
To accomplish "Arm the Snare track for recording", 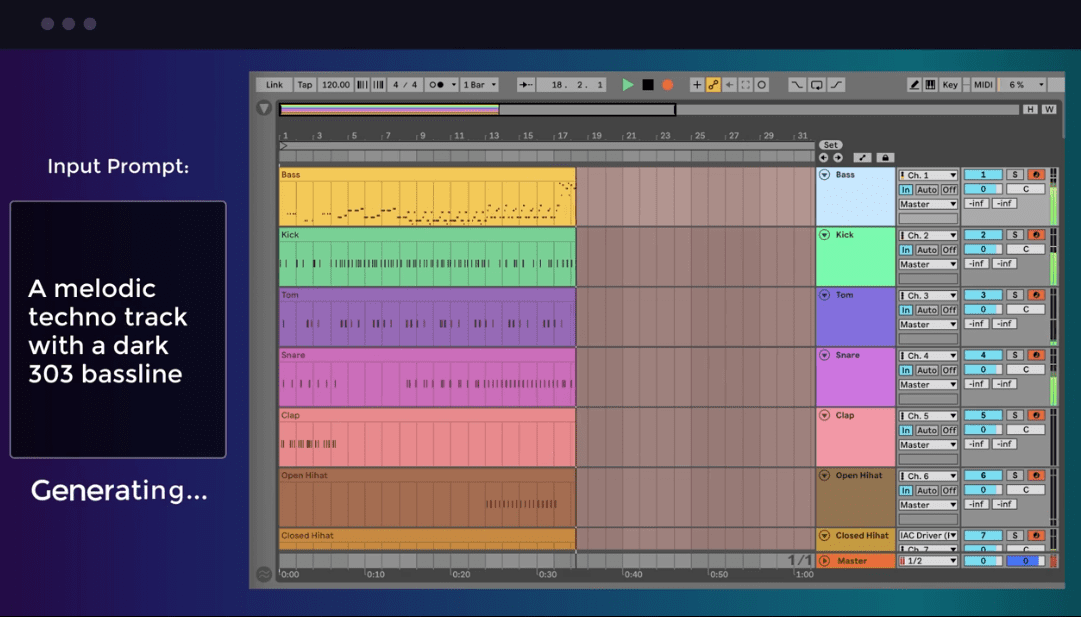I will pyautogui.click(x=1035, y=355).
